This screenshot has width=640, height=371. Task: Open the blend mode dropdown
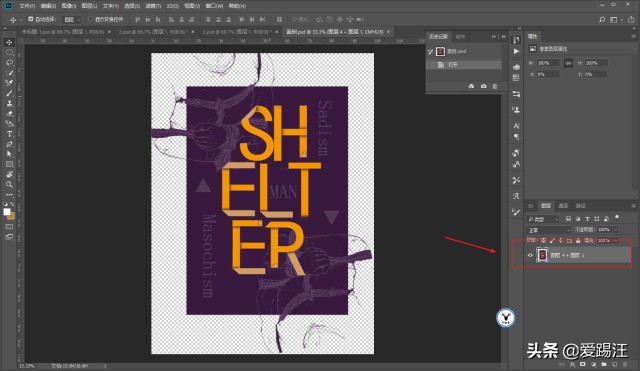(549, 230)
